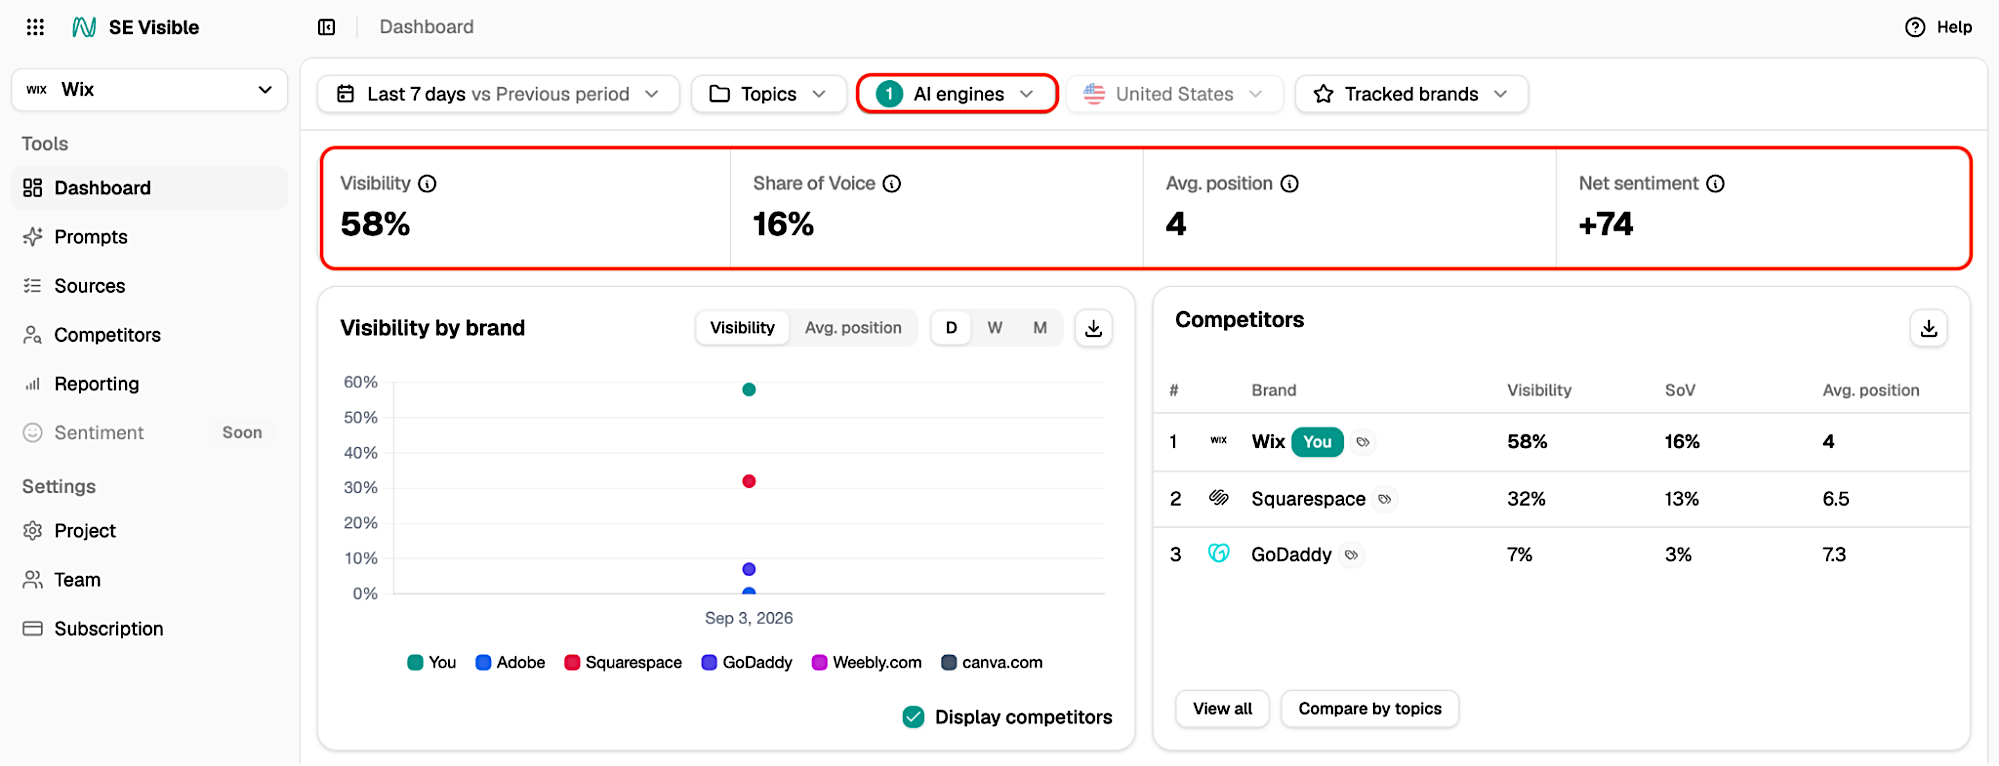This screenshot has width=1999, height=766.
Task: Open Reporting from the sidebar
Action: tap(150, 384)
